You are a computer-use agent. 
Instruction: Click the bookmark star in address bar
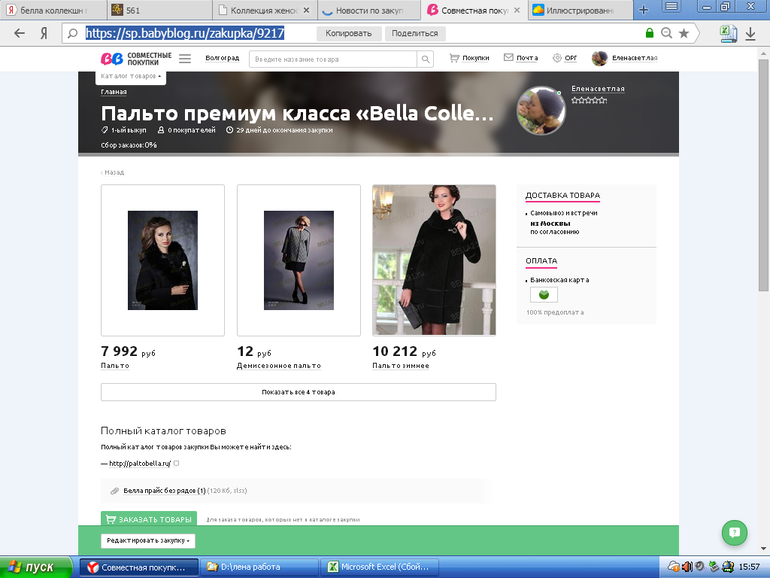pyautogui.click(x=683, y=33)
